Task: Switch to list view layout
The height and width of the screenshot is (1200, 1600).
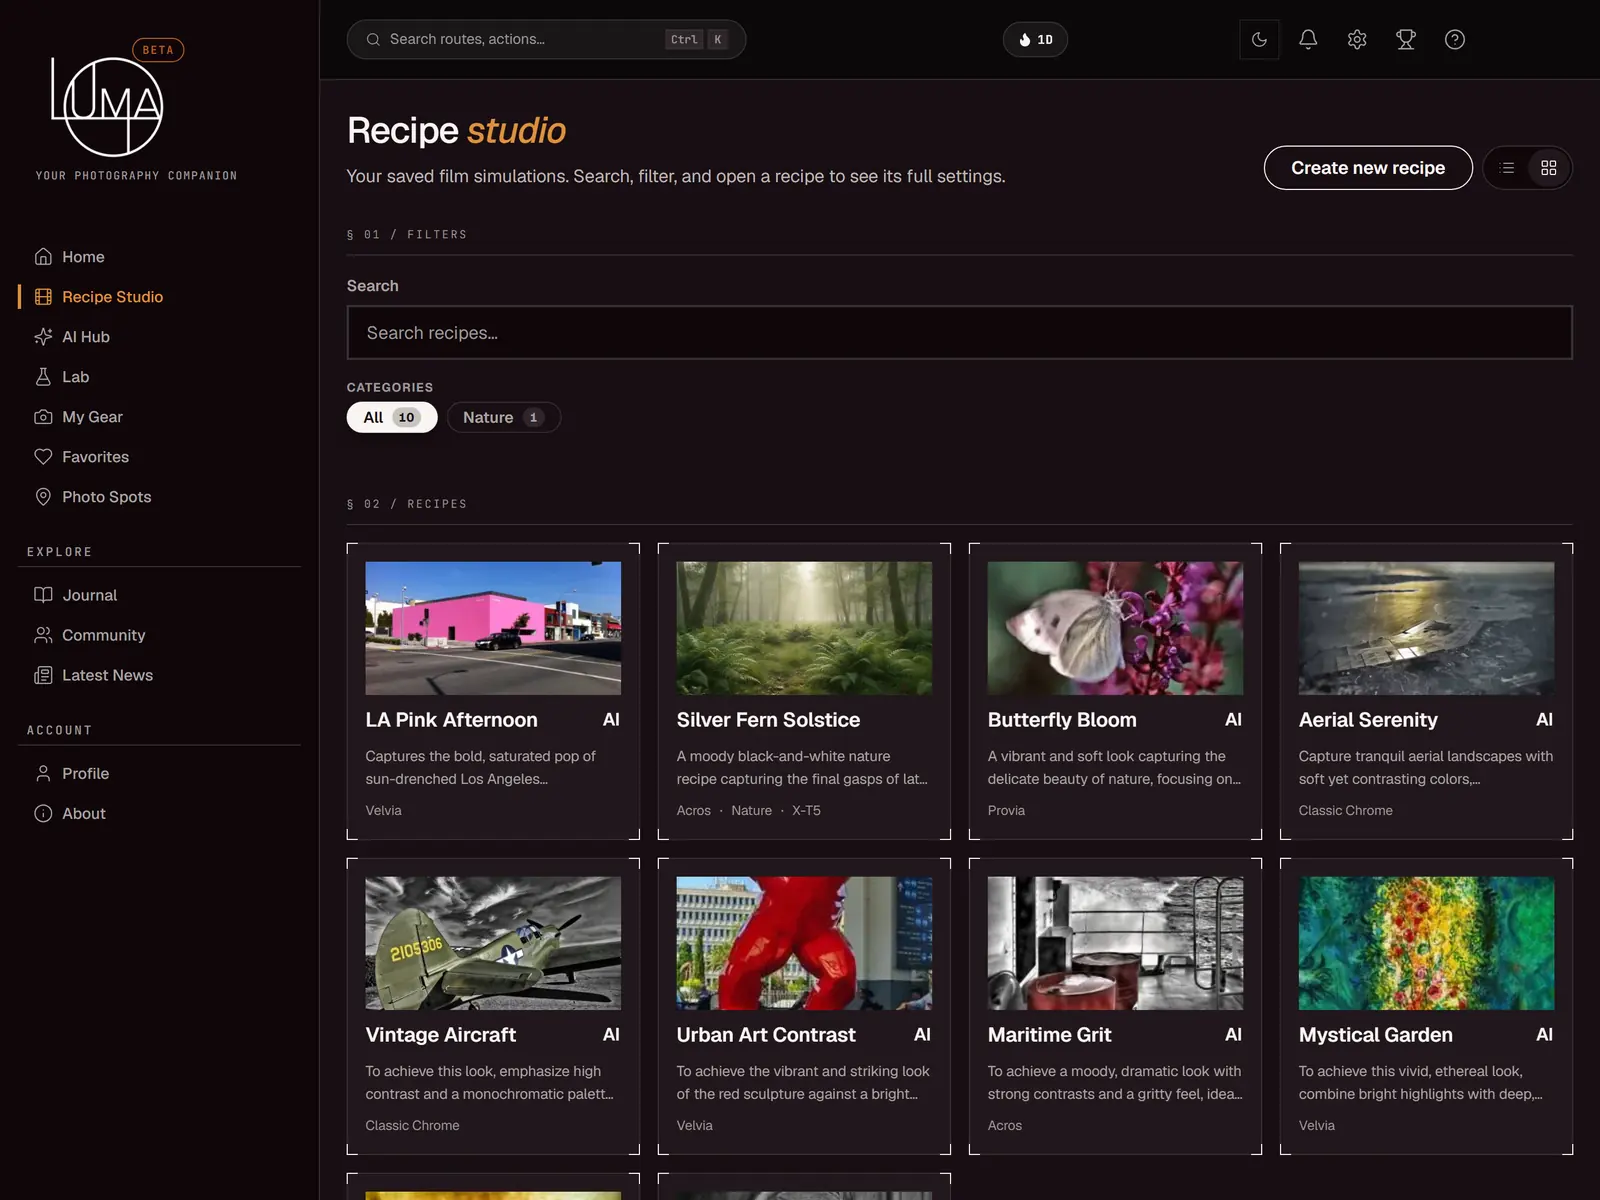Action: (x=1507, y=168)
